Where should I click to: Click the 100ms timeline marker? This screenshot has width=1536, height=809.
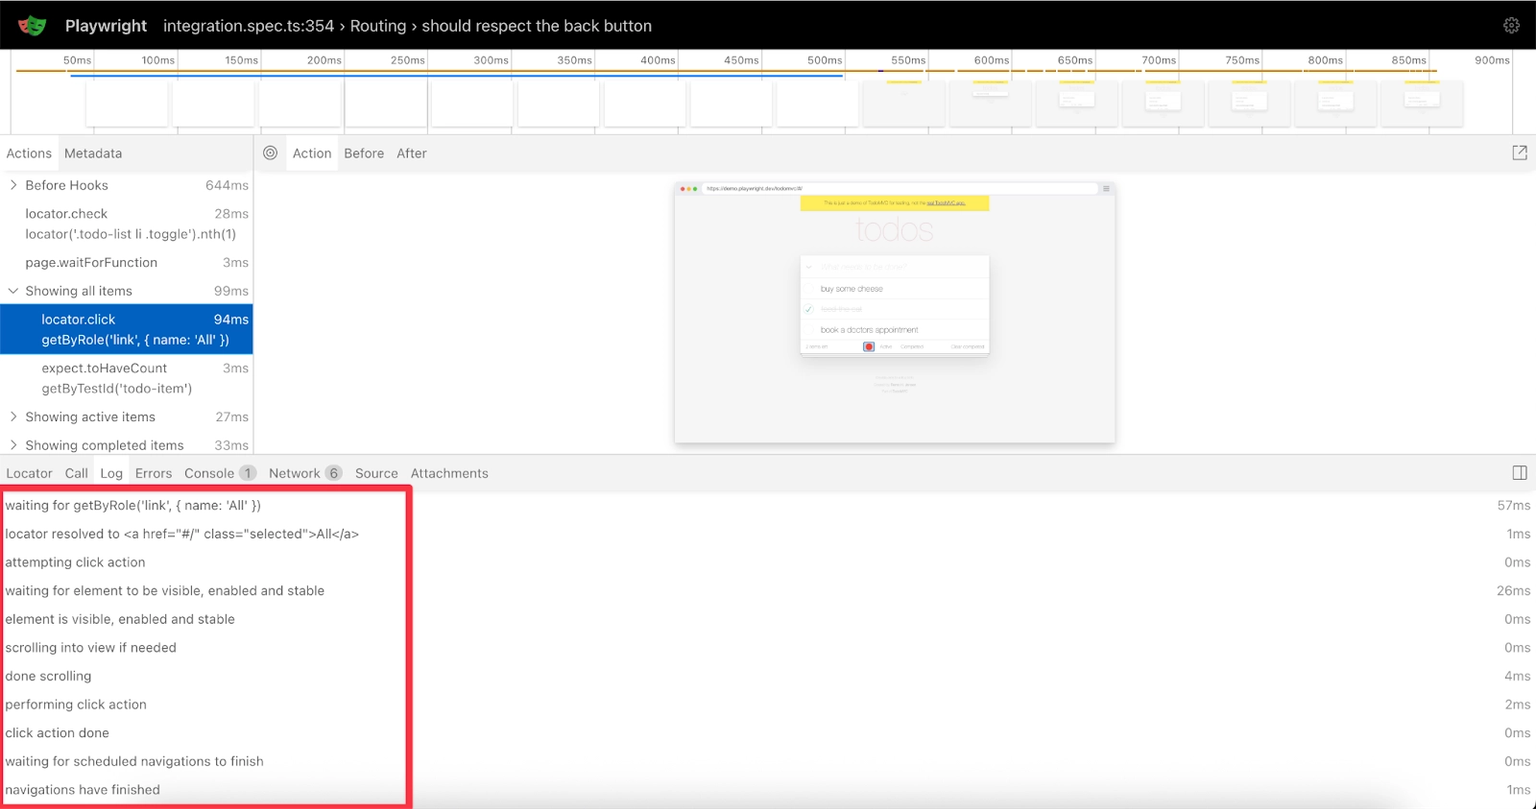click(x=158, y=60)
